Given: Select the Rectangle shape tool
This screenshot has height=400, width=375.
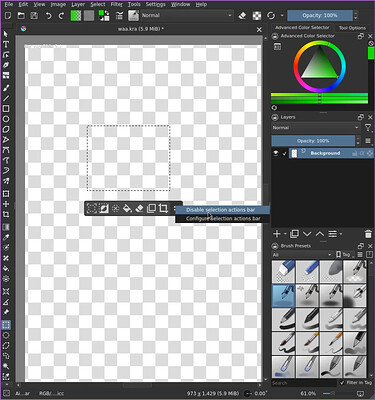Looking at the screenshot, I should pyautogui.click(x=6, y=109).
